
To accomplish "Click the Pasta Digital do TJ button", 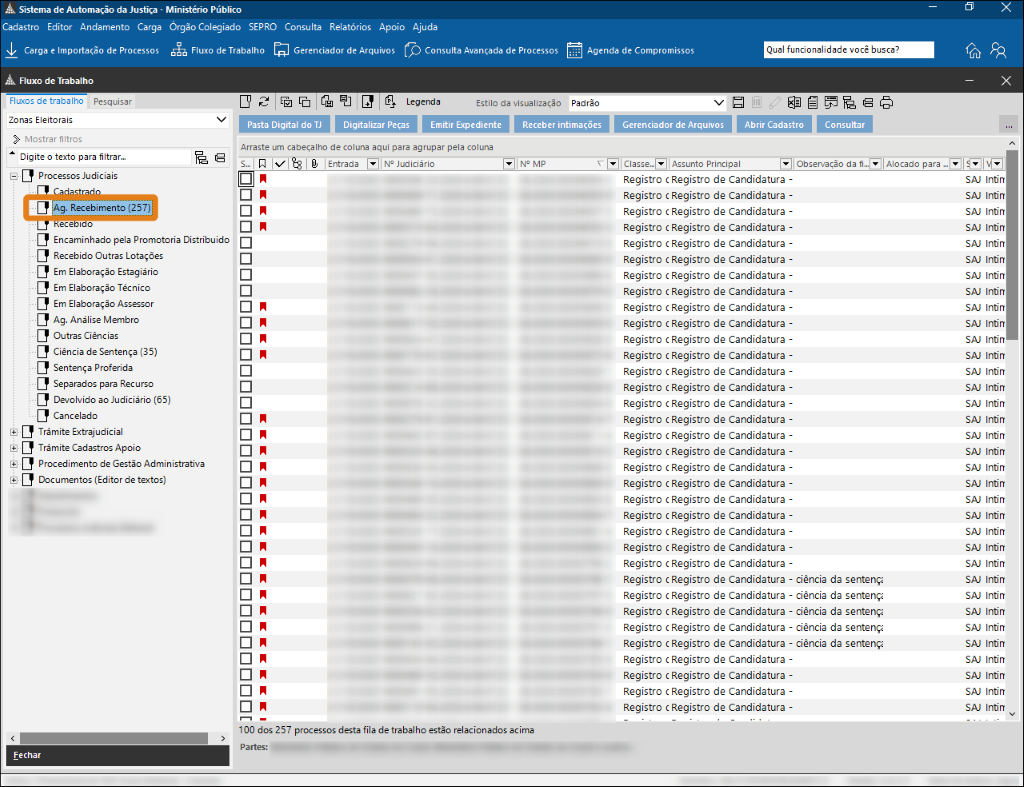I will point(284,125).
